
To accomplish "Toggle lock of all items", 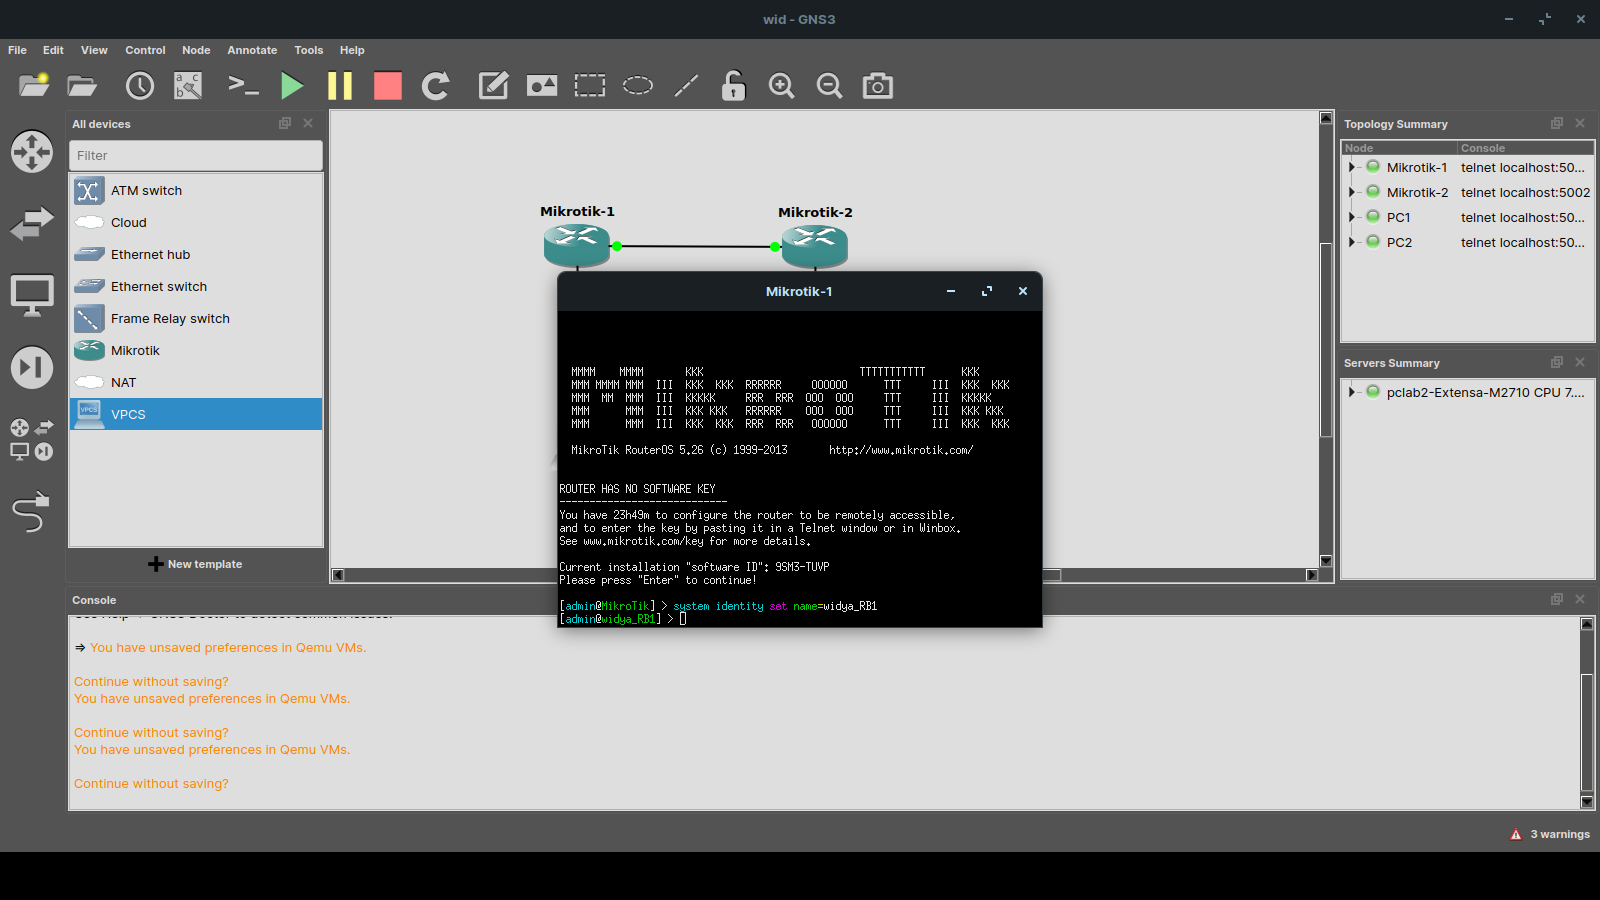I will pyautogui.click(x=733, y=86).
